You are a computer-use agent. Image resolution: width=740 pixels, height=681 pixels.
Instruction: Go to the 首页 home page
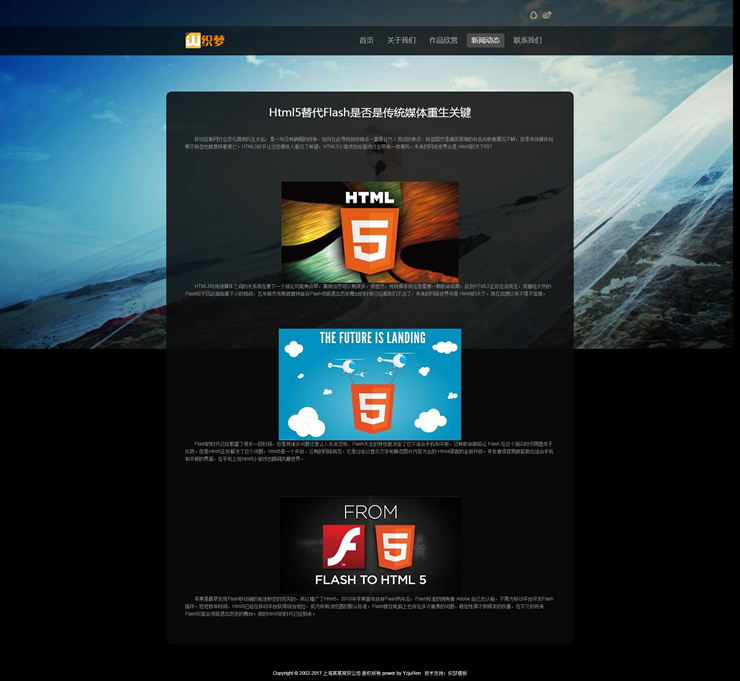tap(366, 41)
